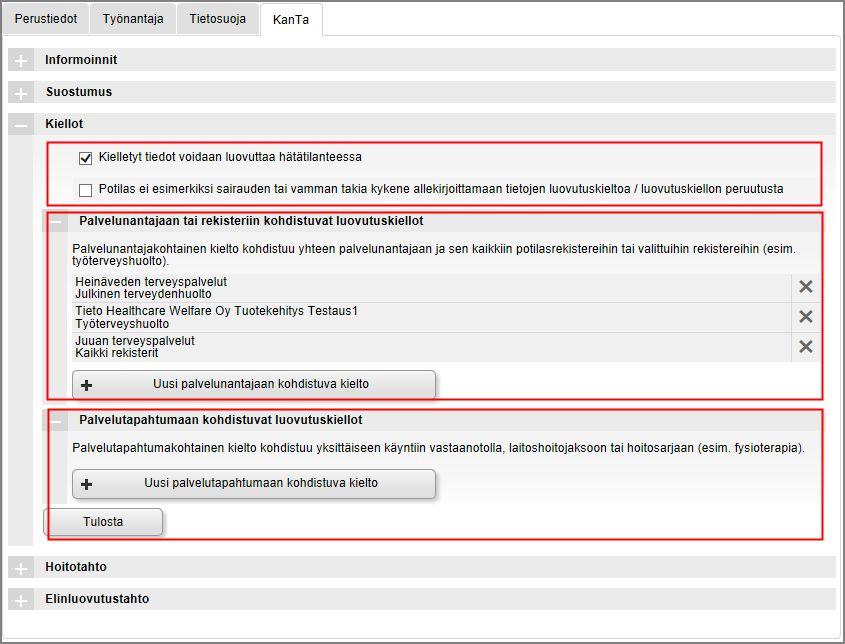This screenshot has height=644, width=845.
Task: Check the Potilas ei kykene allekirjoittamaan checkbox
Action: (85, 190)
